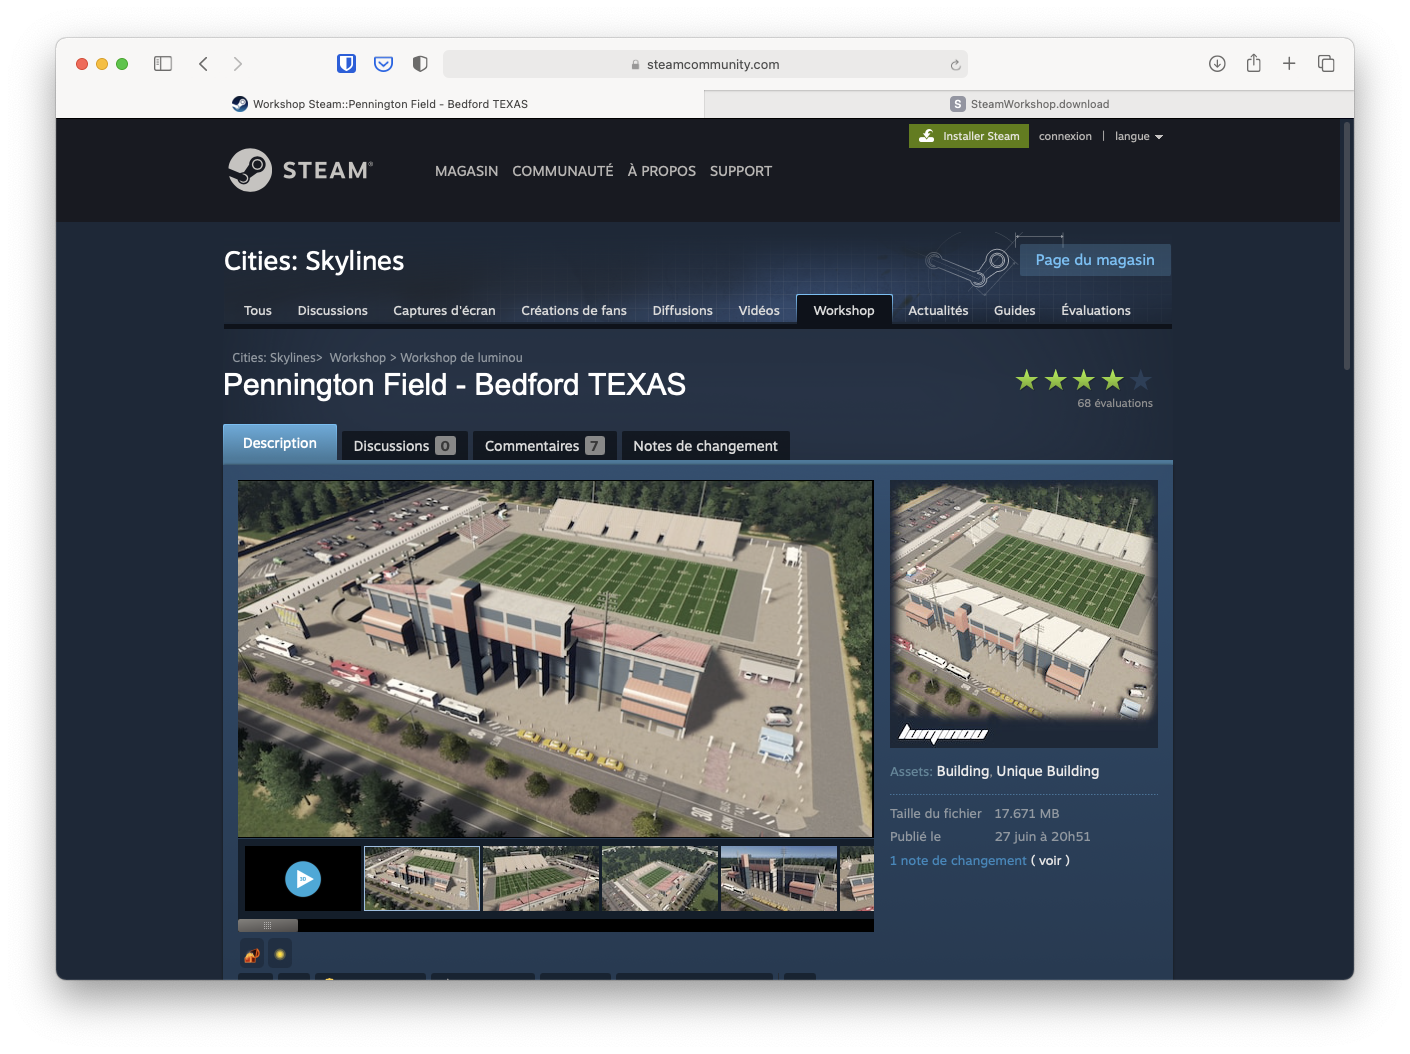The height and width of the screenshot is (1054, 1410).
Task: Click the Cities: Skylines title heading
Action: (314, 261)
